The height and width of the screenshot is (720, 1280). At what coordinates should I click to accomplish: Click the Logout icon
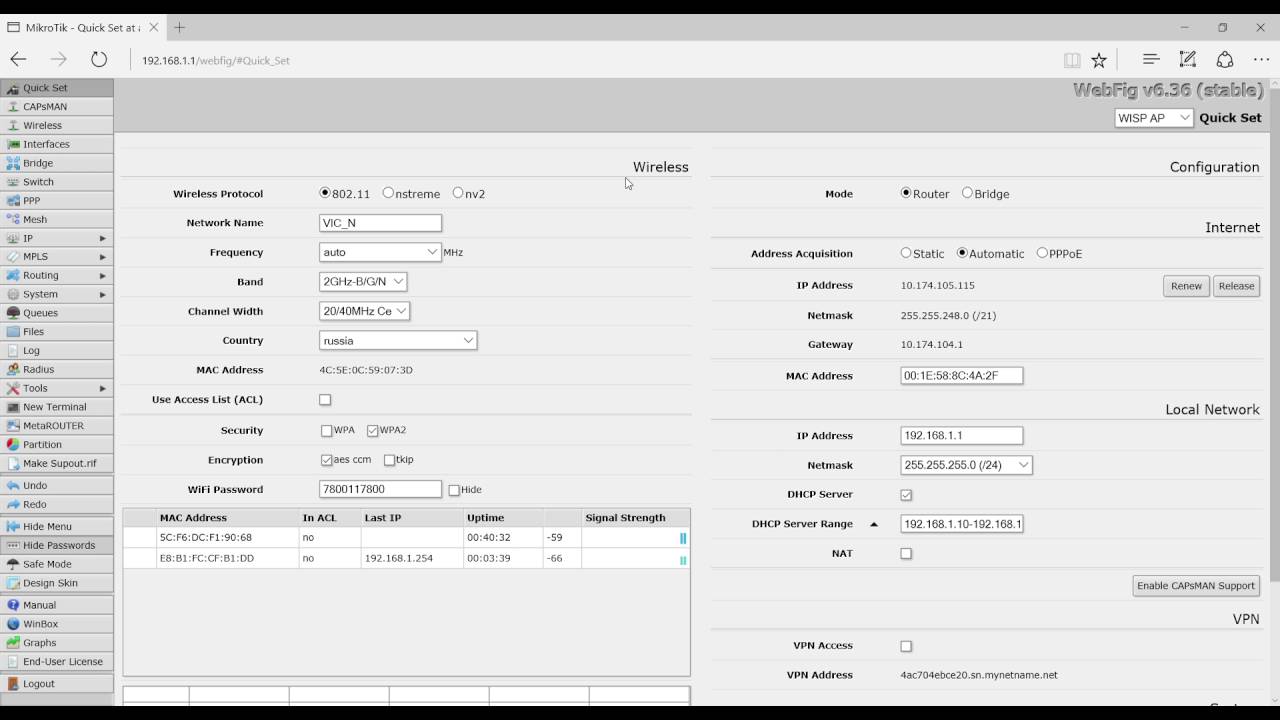[x=13, y=684]
